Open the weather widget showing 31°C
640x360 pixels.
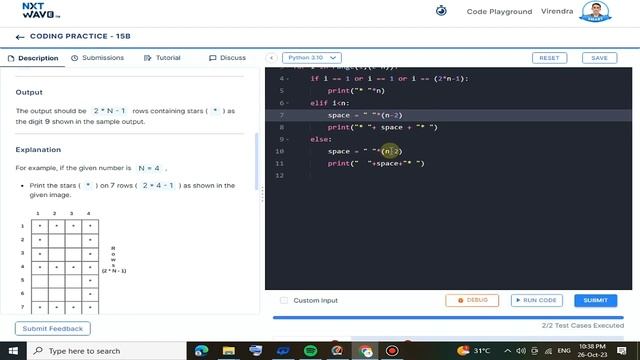tap(472, 351)
